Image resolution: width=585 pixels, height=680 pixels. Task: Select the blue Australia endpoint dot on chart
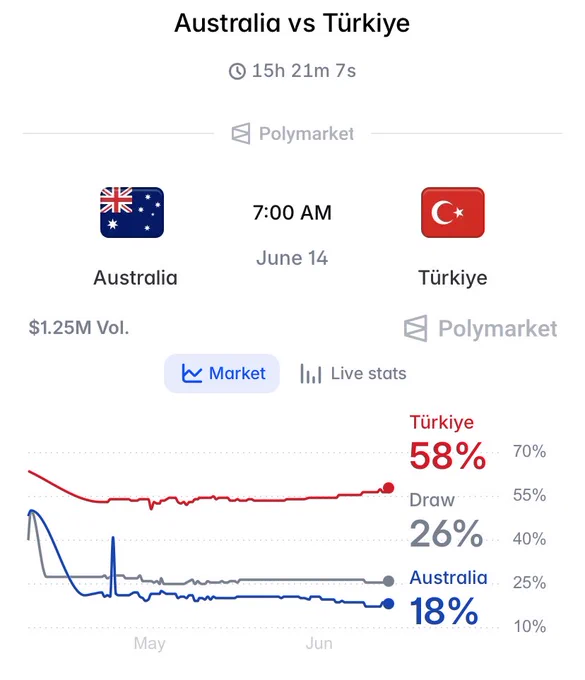(389, 604)
